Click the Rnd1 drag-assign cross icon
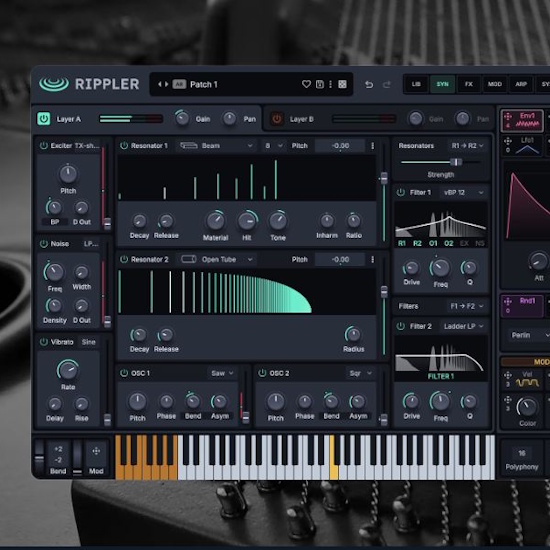 [508, 301]
